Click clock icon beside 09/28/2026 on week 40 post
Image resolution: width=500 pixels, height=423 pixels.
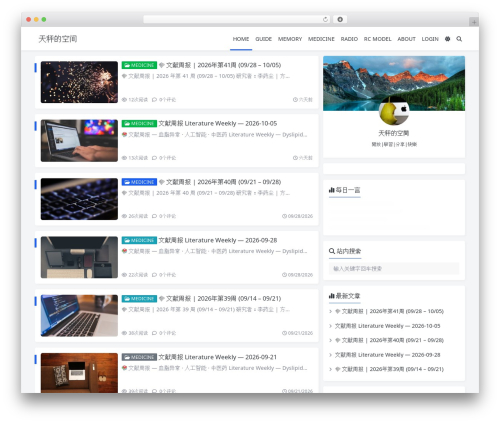pyautogui.click(x=284, y=216)
